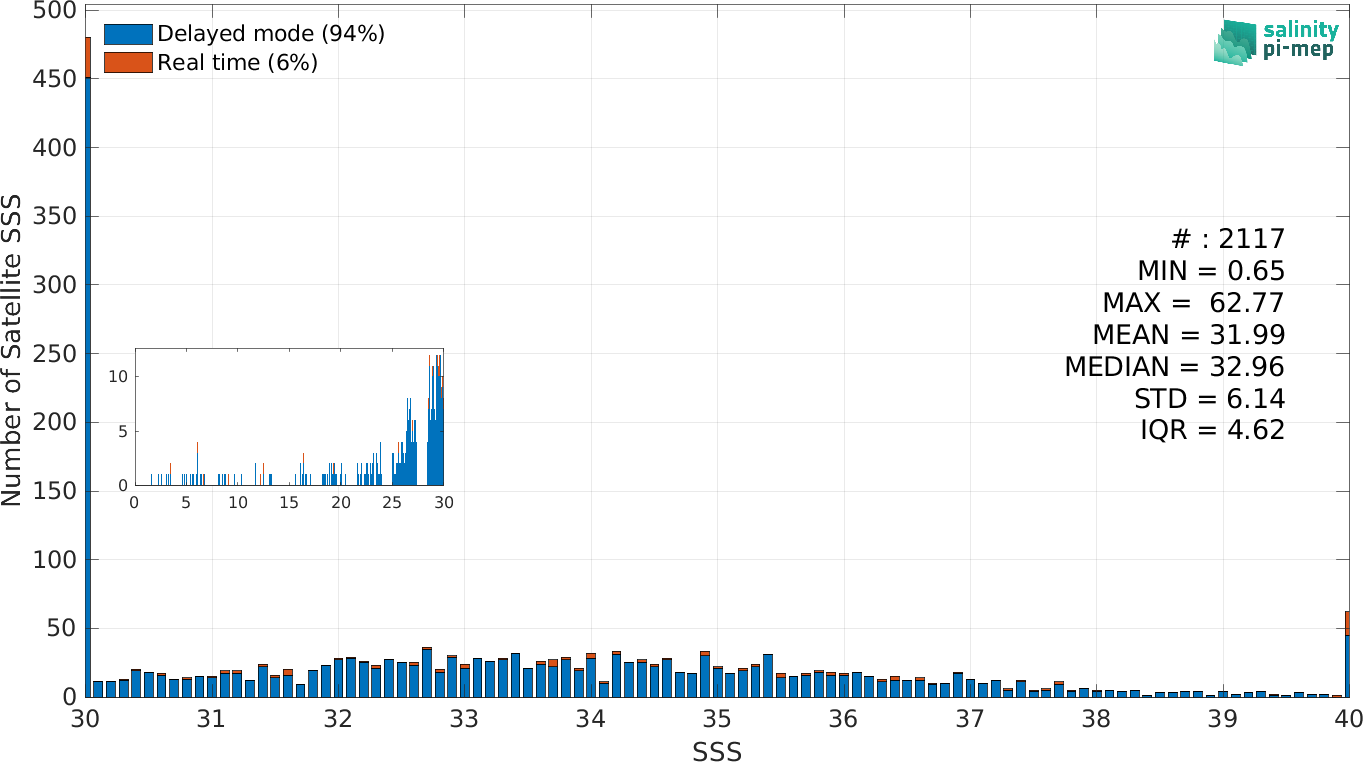This screenshot has height=762, width=1363.
Task: Click the orange Real time legend swatch
Action: click(129, 62)
